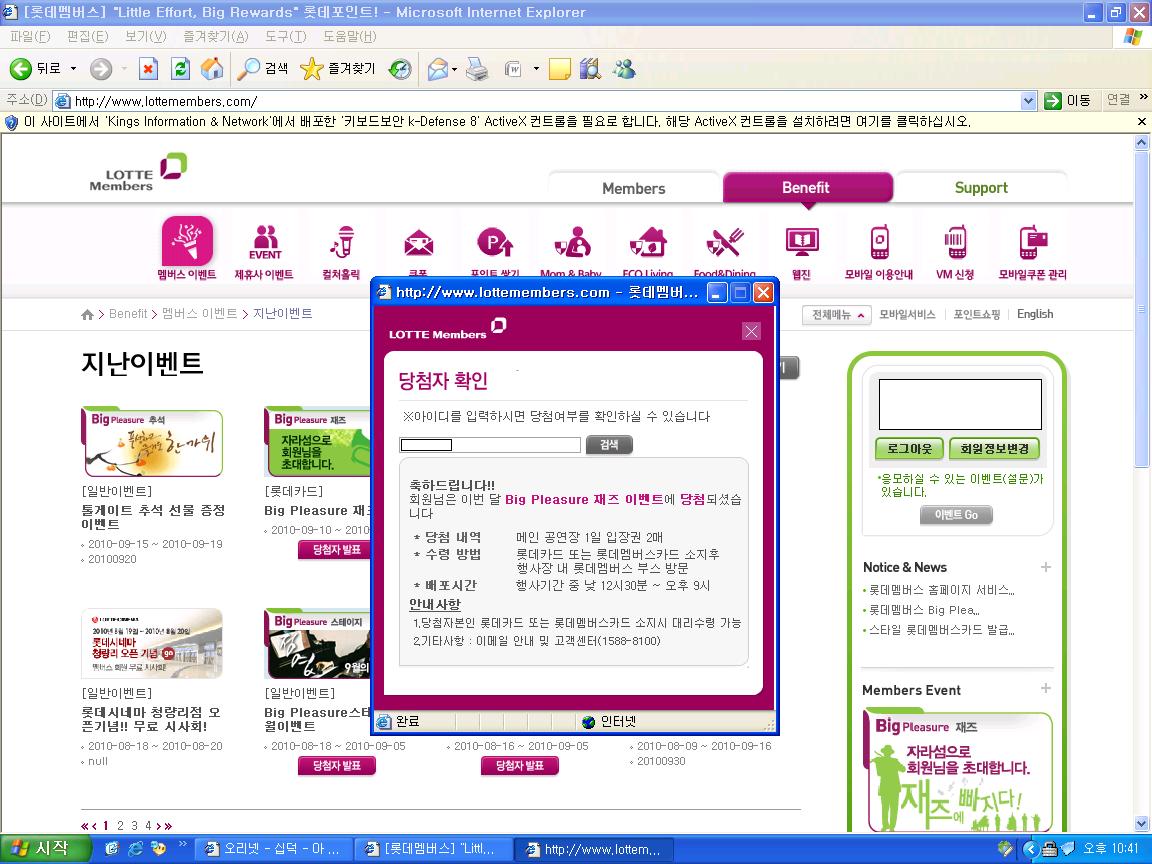Click the Edit with Word toolbar icon
Image resolution: width=1152 pixels, height=864 pixels.
(513, 69)
